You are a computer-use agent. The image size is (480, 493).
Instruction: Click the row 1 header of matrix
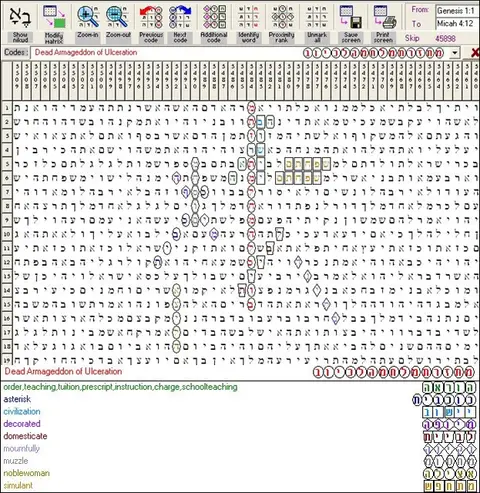click(x=7, y=108)
